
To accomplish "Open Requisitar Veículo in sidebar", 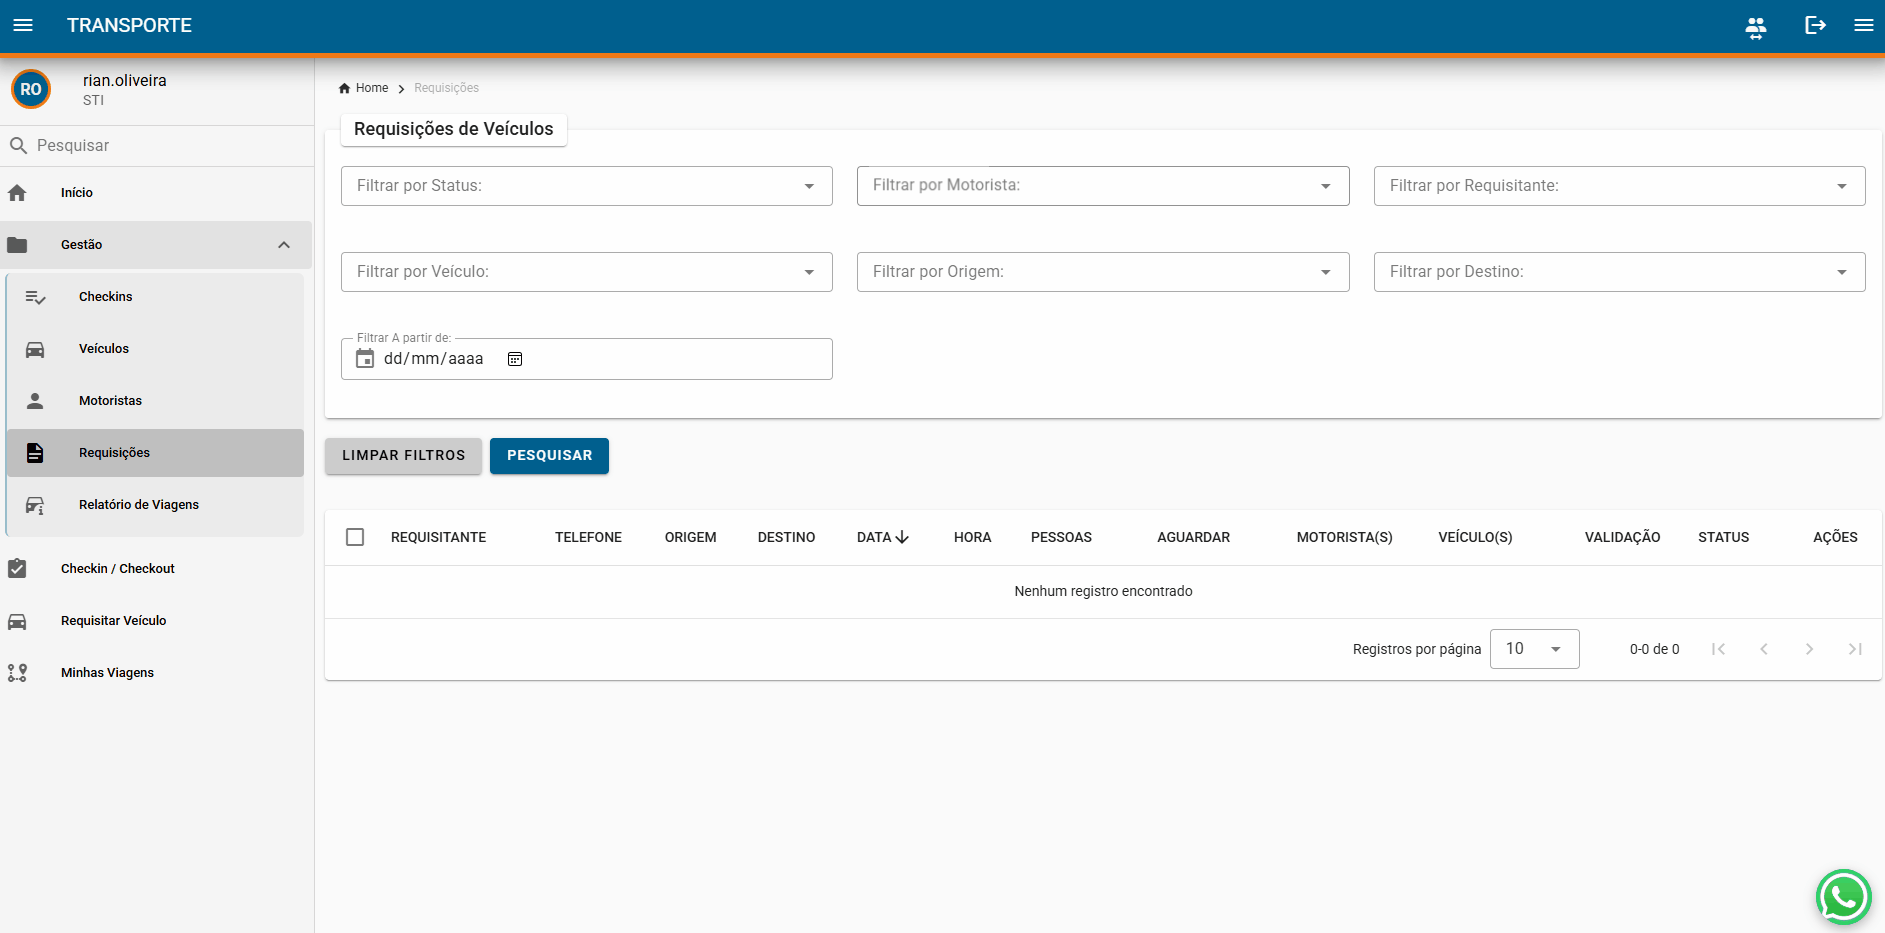I will 156,621.
